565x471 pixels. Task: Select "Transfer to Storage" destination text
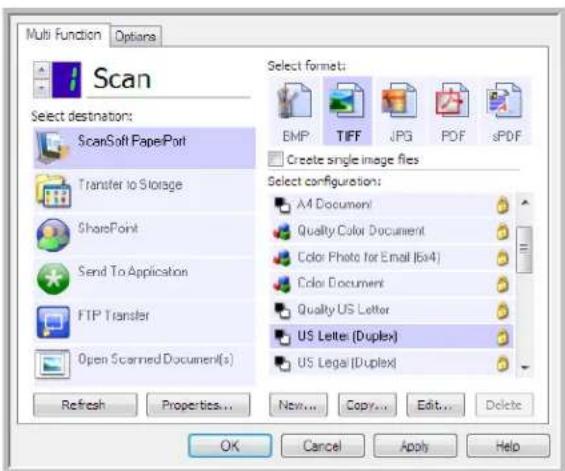pos(130,185)
